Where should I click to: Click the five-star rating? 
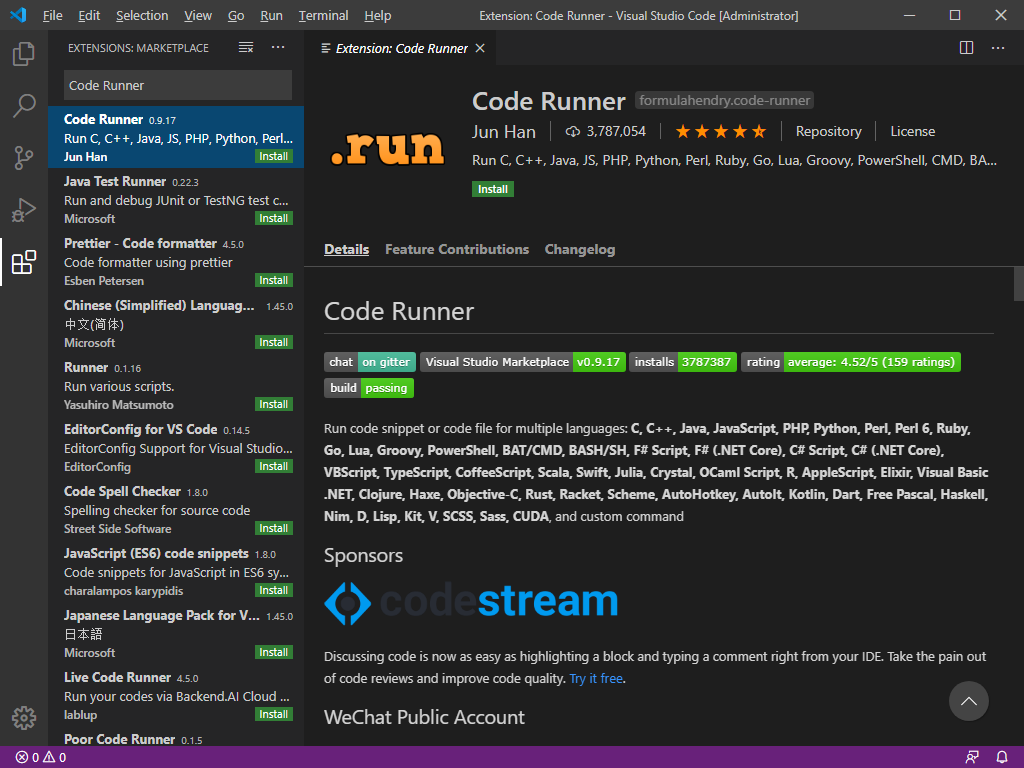(x=721, y=132)
